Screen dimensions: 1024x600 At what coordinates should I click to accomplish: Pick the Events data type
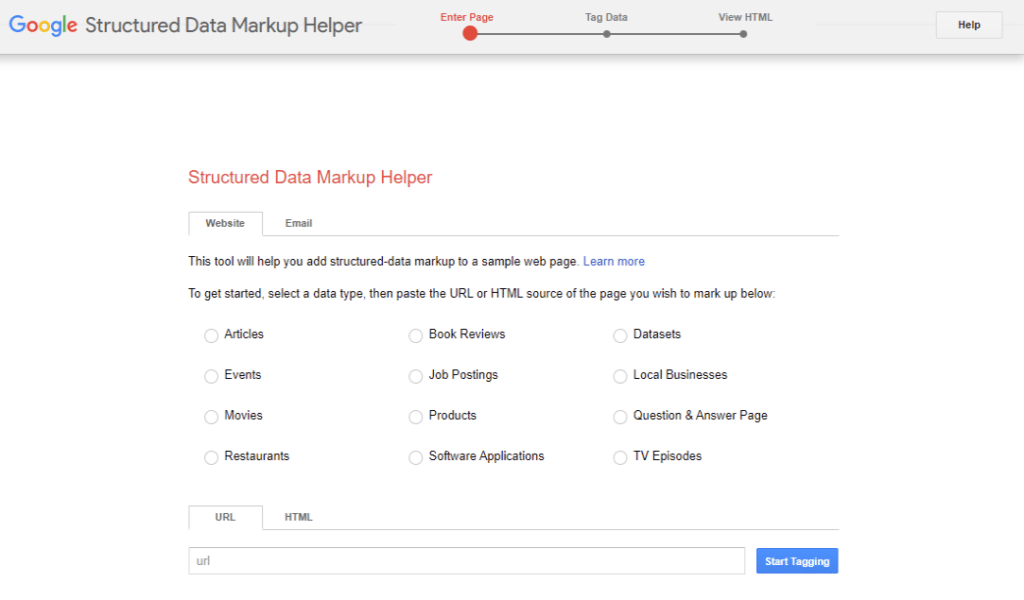[x=211, y=376]
